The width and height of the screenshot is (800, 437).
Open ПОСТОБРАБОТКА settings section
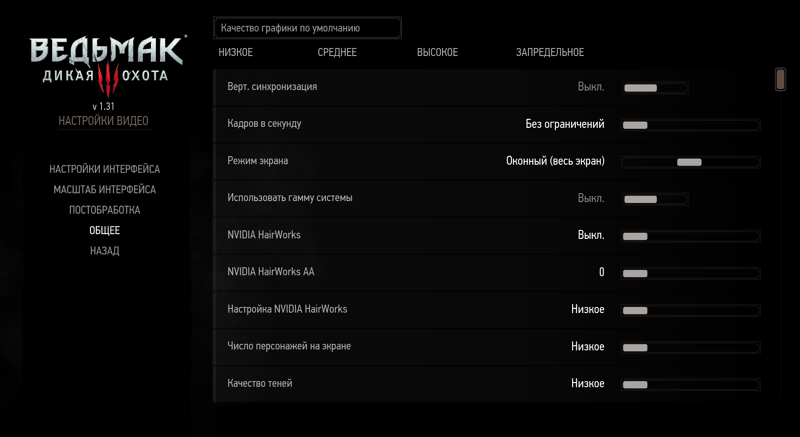pyautogui.click(x=105, y=210)
